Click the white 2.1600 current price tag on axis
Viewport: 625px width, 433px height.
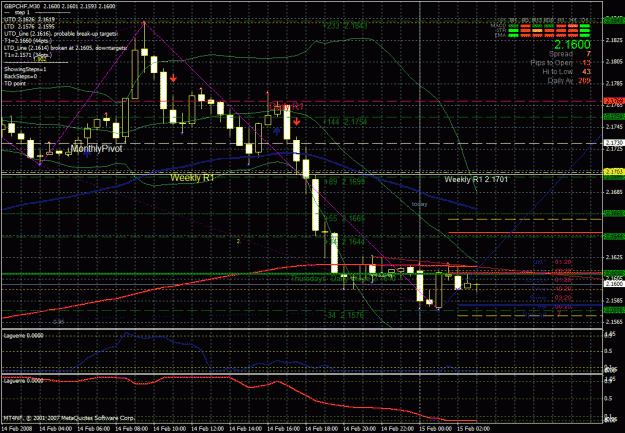[x=614, y=283]
